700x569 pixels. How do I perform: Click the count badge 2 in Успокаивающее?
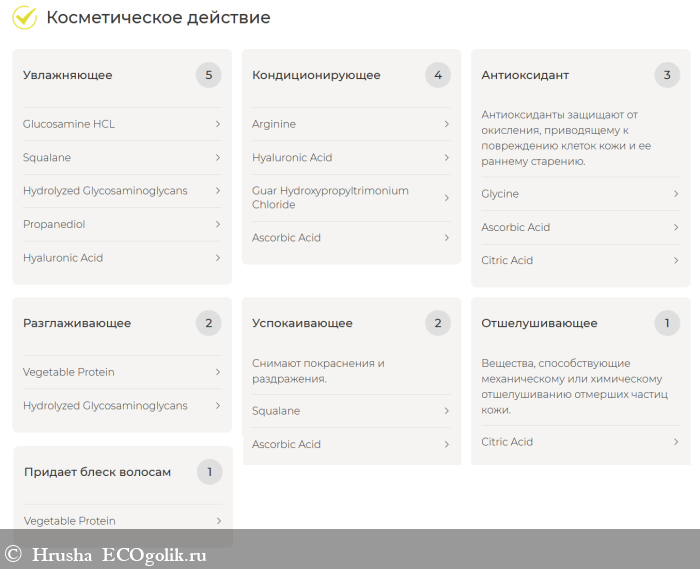click(x=438, y=323)
